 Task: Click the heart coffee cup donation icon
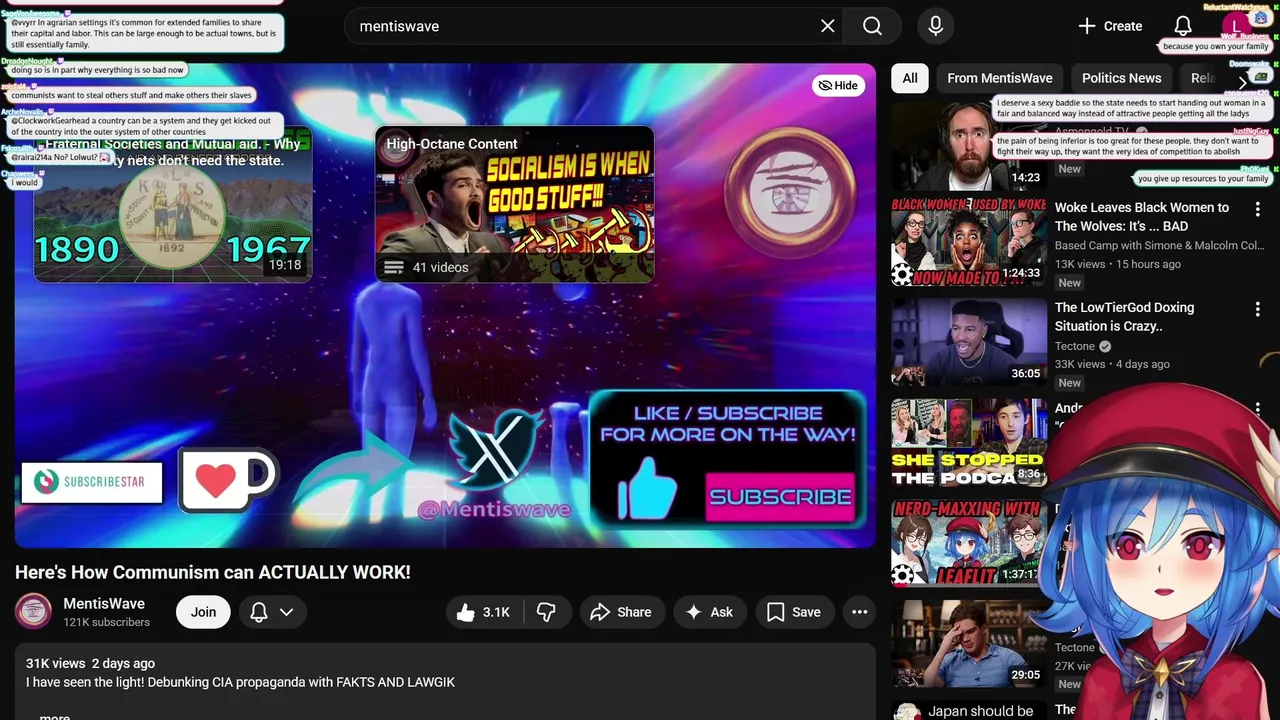[x=228, y=480]
